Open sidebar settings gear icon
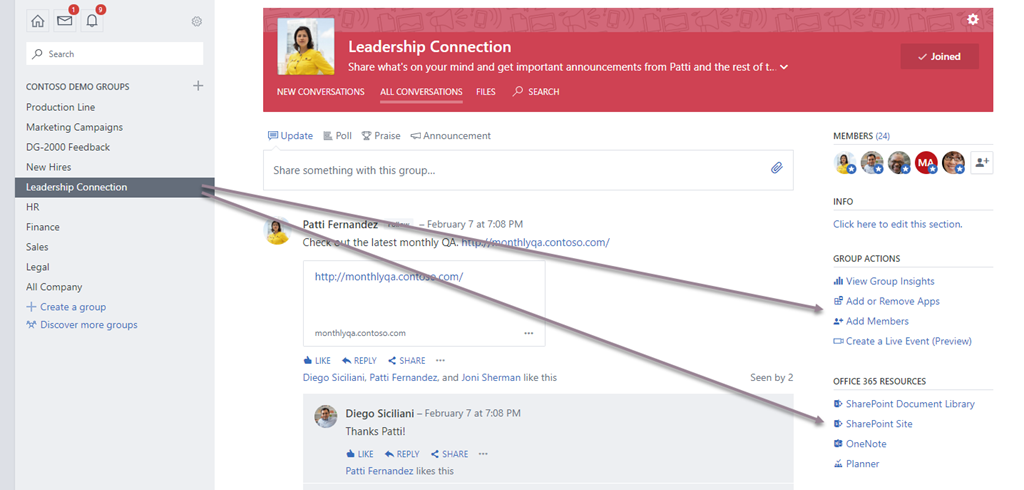This screenshot has width=1024, height=490. point(197,22)
